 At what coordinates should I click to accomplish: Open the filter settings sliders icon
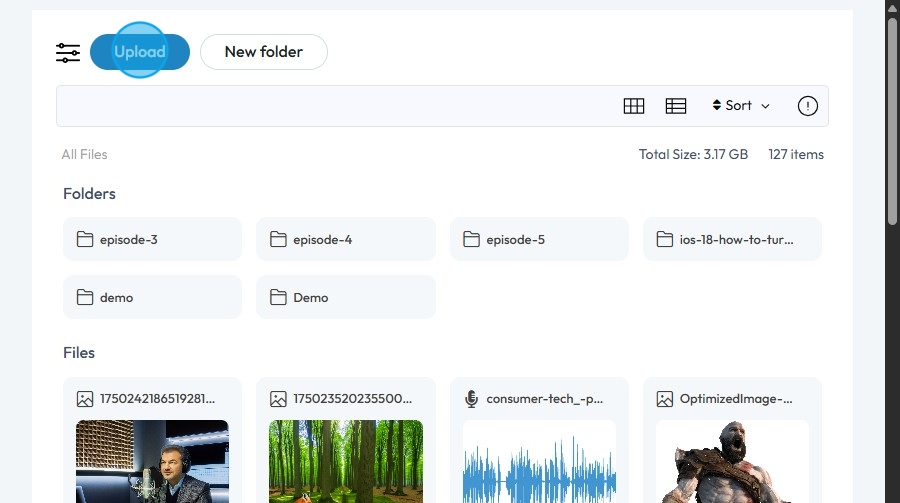pos(68,53)
